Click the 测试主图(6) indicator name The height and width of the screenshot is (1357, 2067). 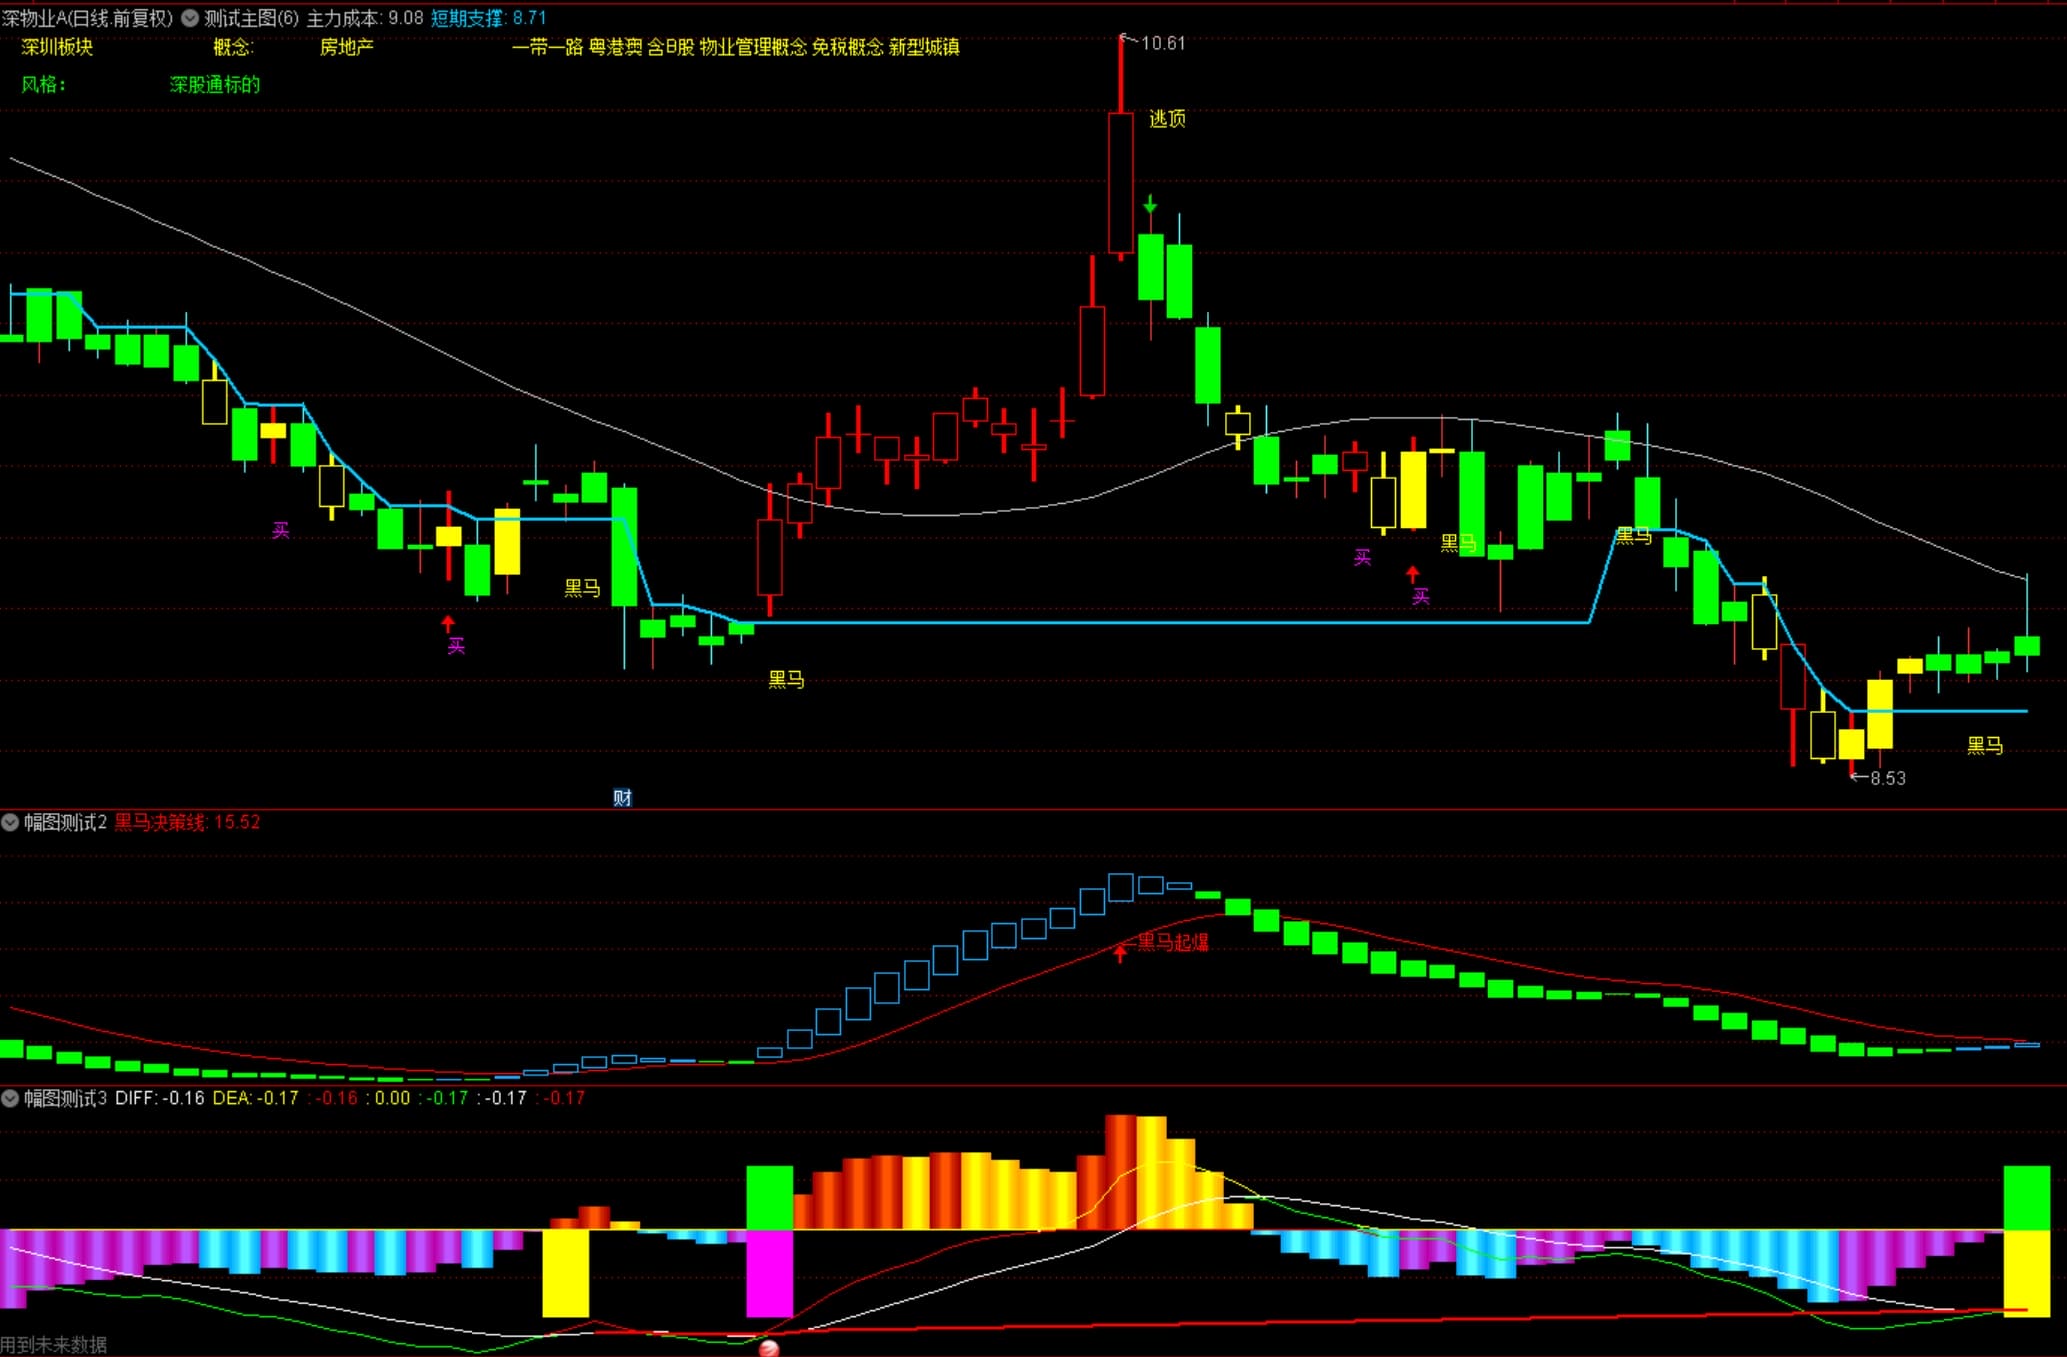(251, 18)
